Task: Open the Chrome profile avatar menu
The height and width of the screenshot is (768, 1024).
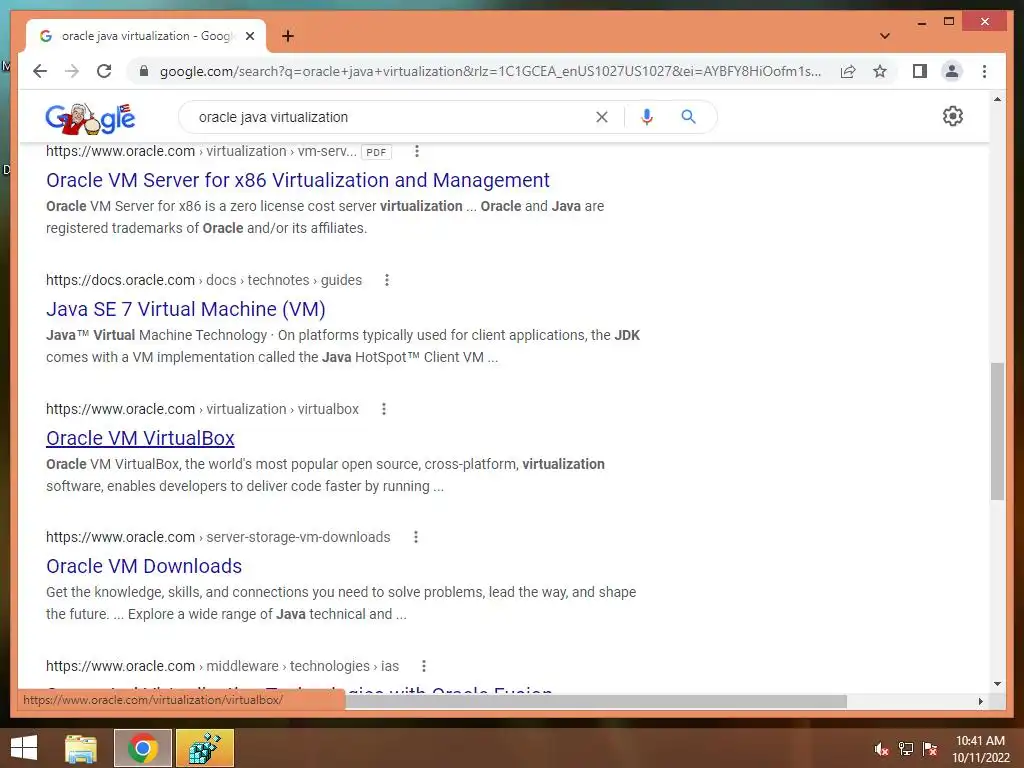Action: point(952,71)
